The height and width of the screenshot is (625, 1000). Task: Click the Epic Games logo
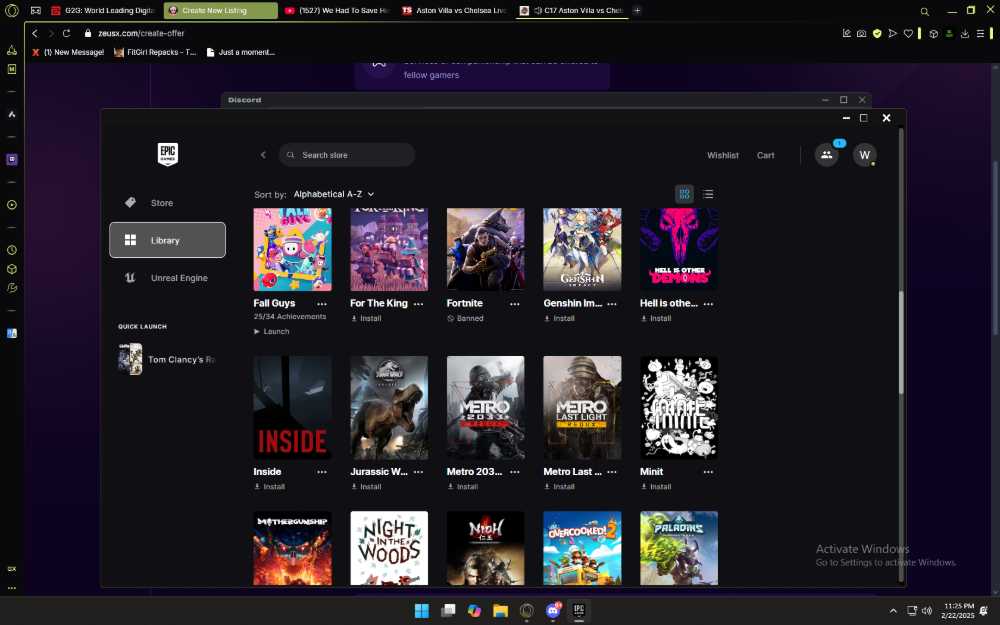click(x=168, y=154)
